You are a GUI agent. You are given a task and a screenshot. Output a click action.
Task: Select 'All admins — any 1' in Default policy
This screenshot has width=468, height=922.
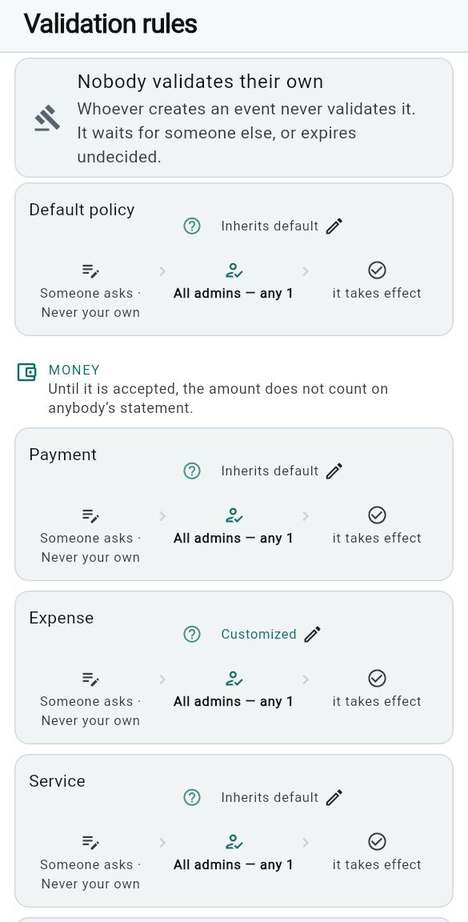tap(233, 293)
